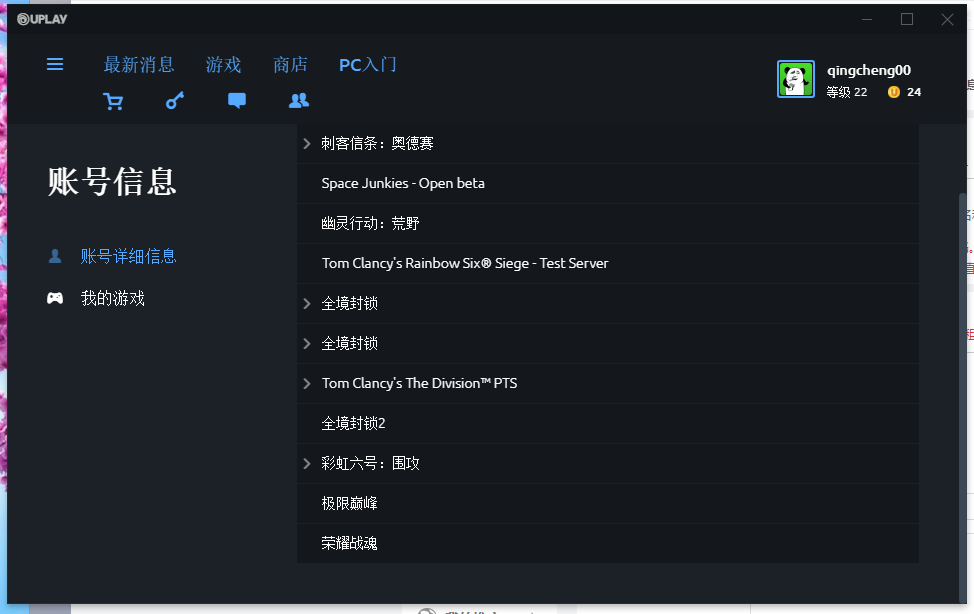Click the Uplay logo
974x614 pixels.
[42, 19]
